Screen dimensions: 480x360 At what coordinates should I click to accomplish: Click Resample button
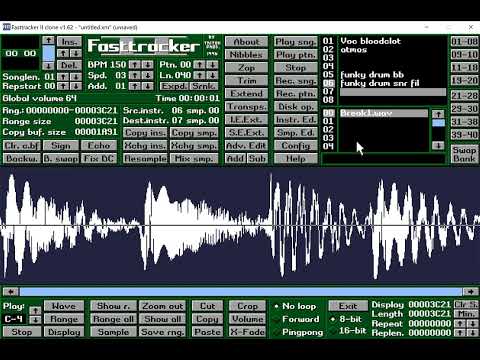pyautogui.click(x=145, y=159)
